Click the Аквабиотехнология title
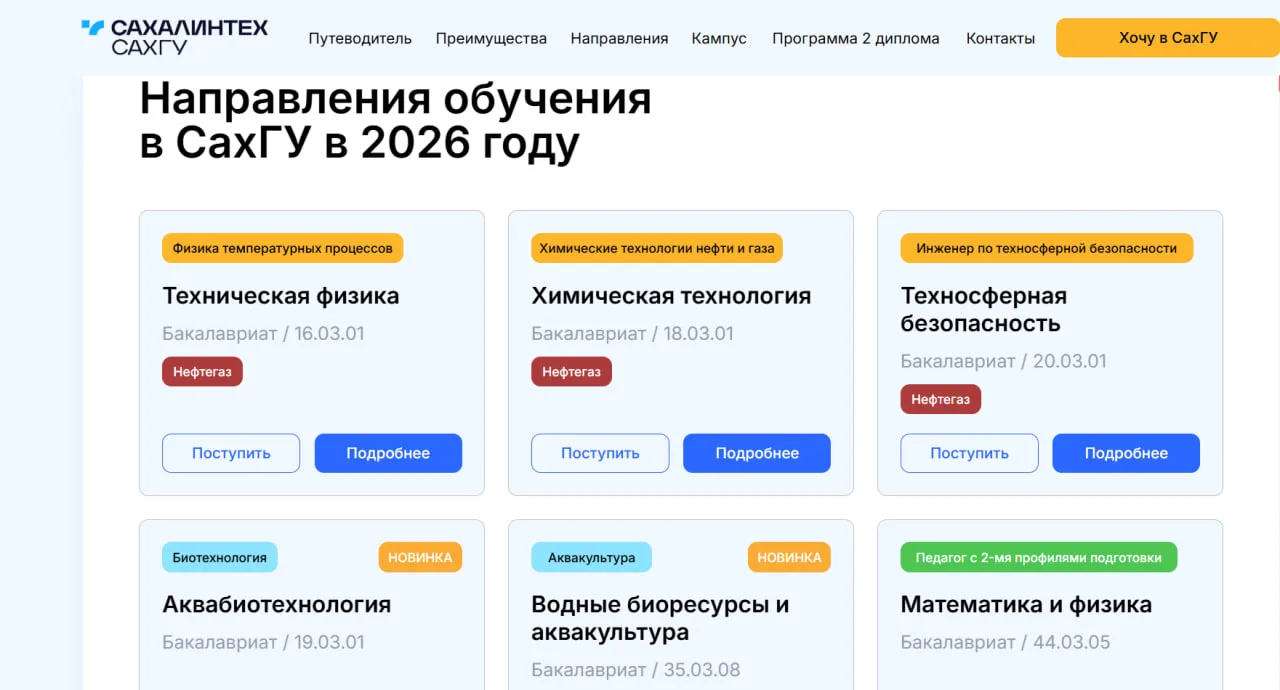 277,605
